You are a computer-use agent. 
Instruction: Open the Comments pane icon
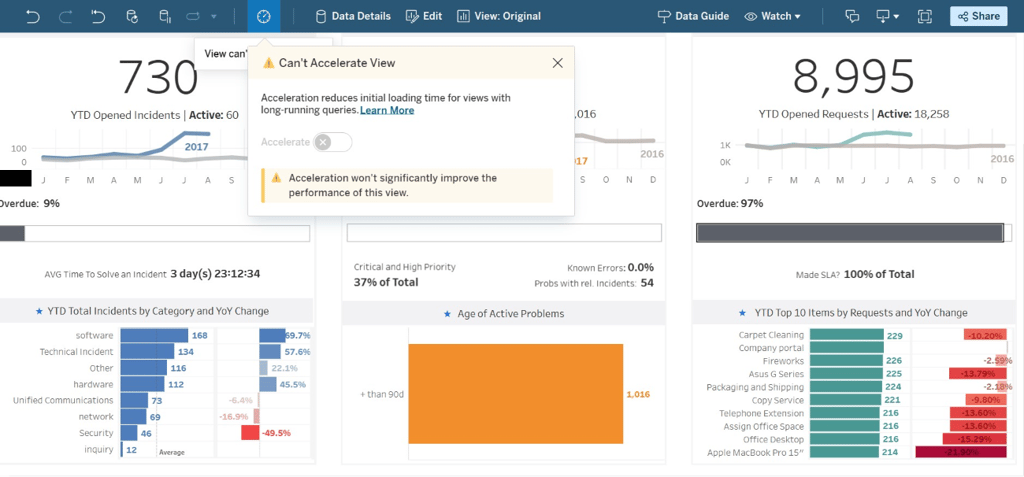(852, 16)
